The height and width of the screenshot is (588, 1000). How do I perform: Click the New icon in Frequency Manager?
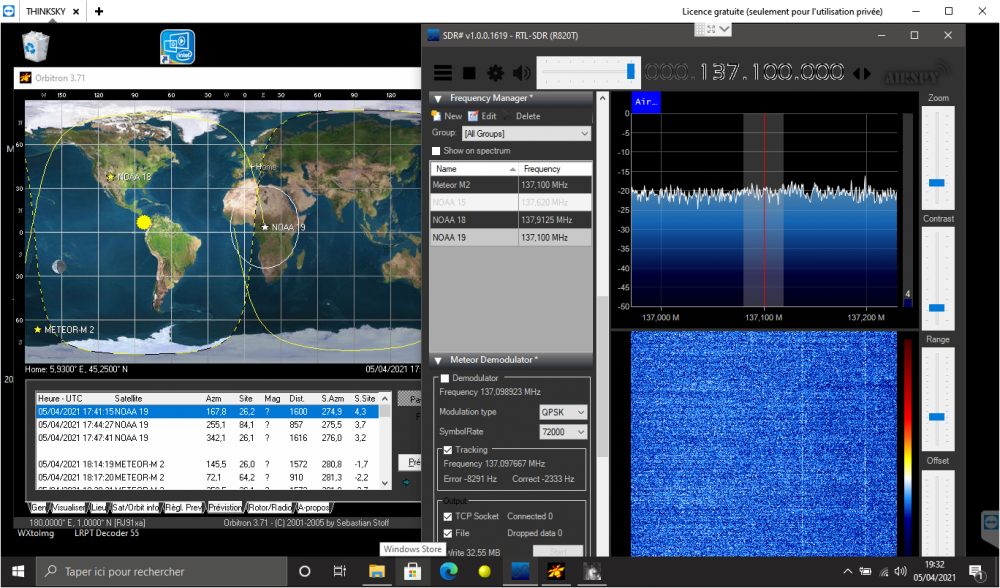[436, 116]
